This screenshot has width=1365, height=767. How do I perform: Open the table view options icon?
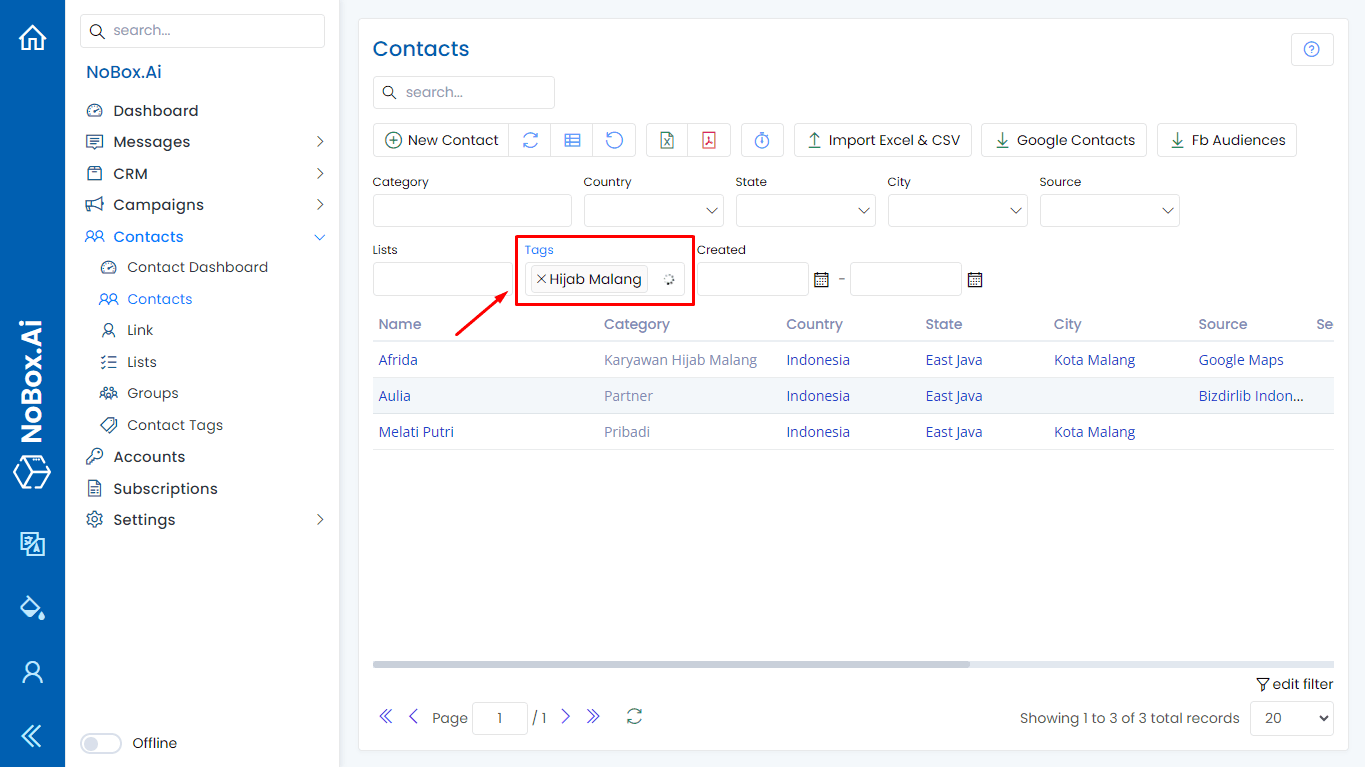tap(571, 140)
